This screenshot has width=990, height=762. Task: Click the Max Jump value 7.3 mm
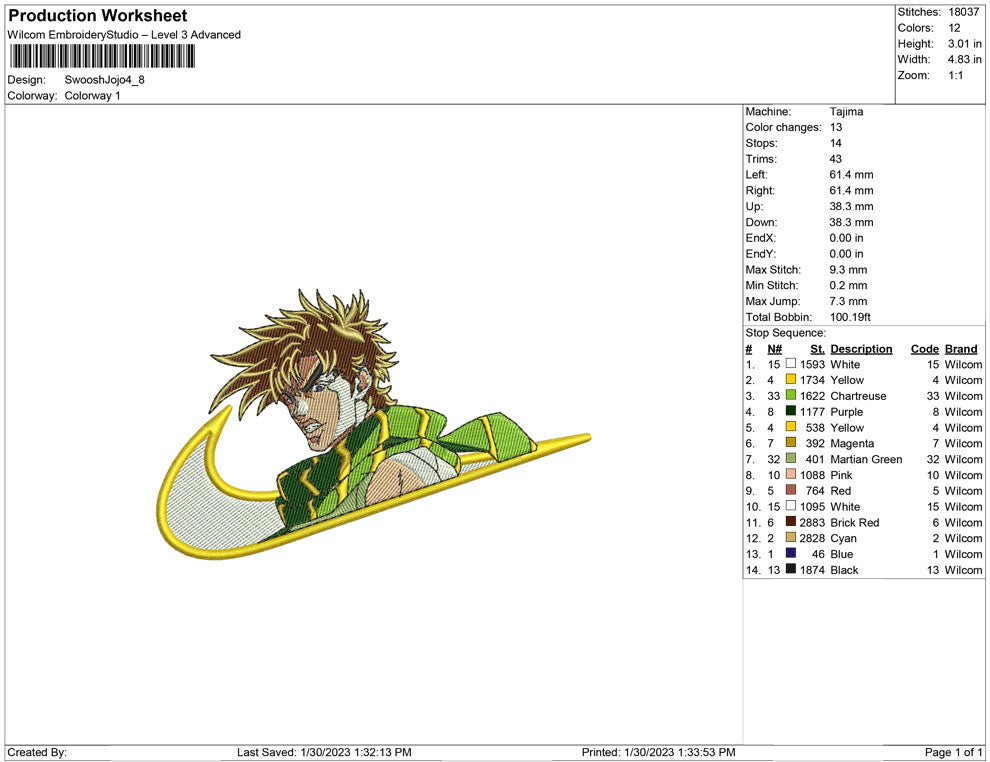point(848,301)
